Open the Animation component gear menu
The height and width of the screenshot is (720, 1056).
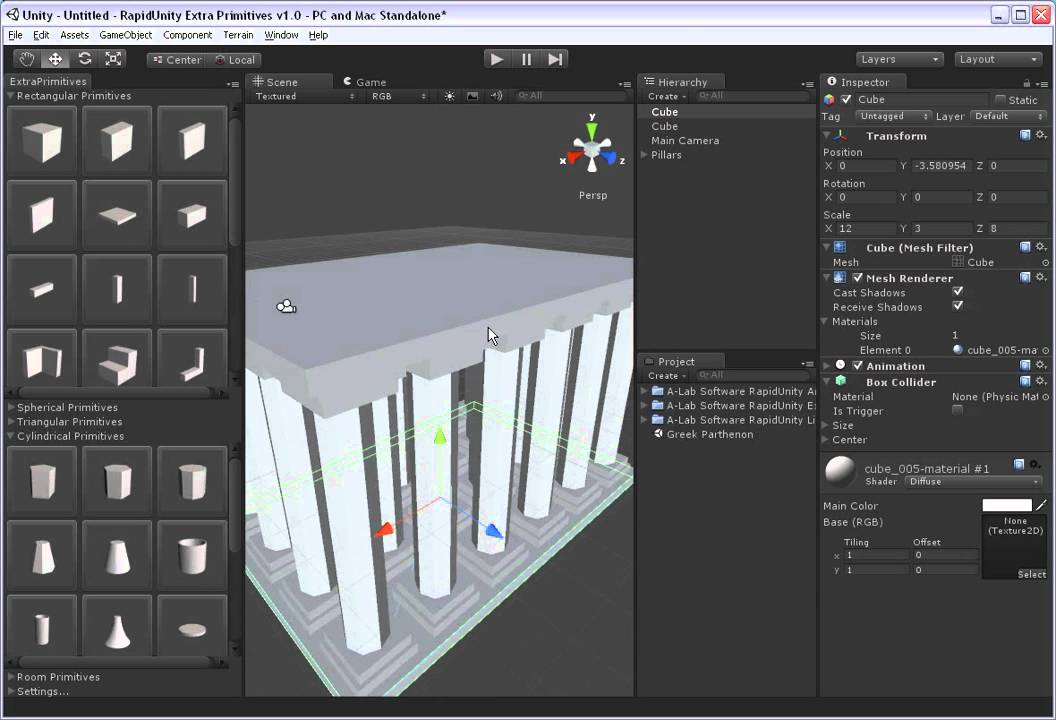click(1041, 365)
